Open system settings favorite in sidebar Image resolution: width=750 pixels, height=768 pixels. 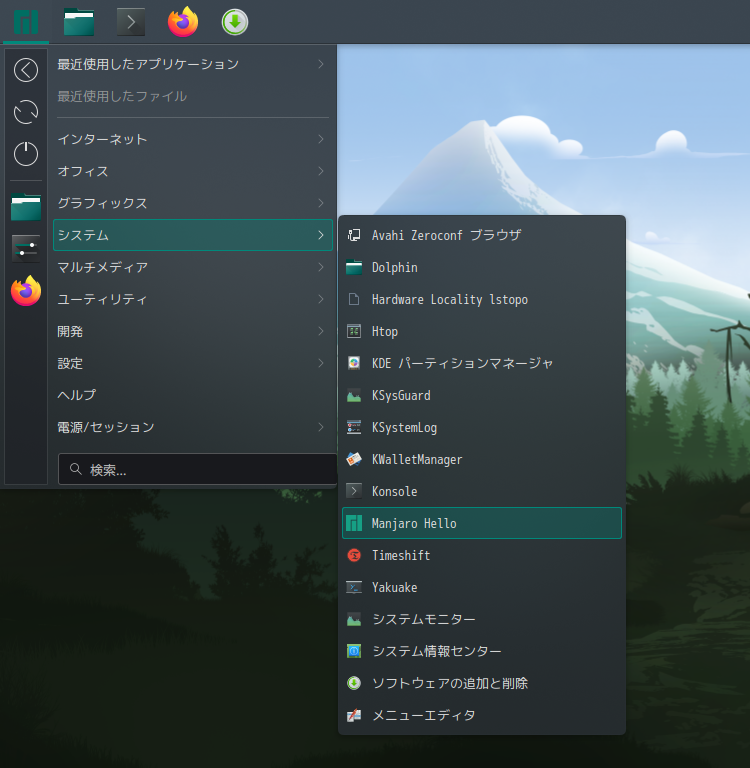[x=26, y=248]
